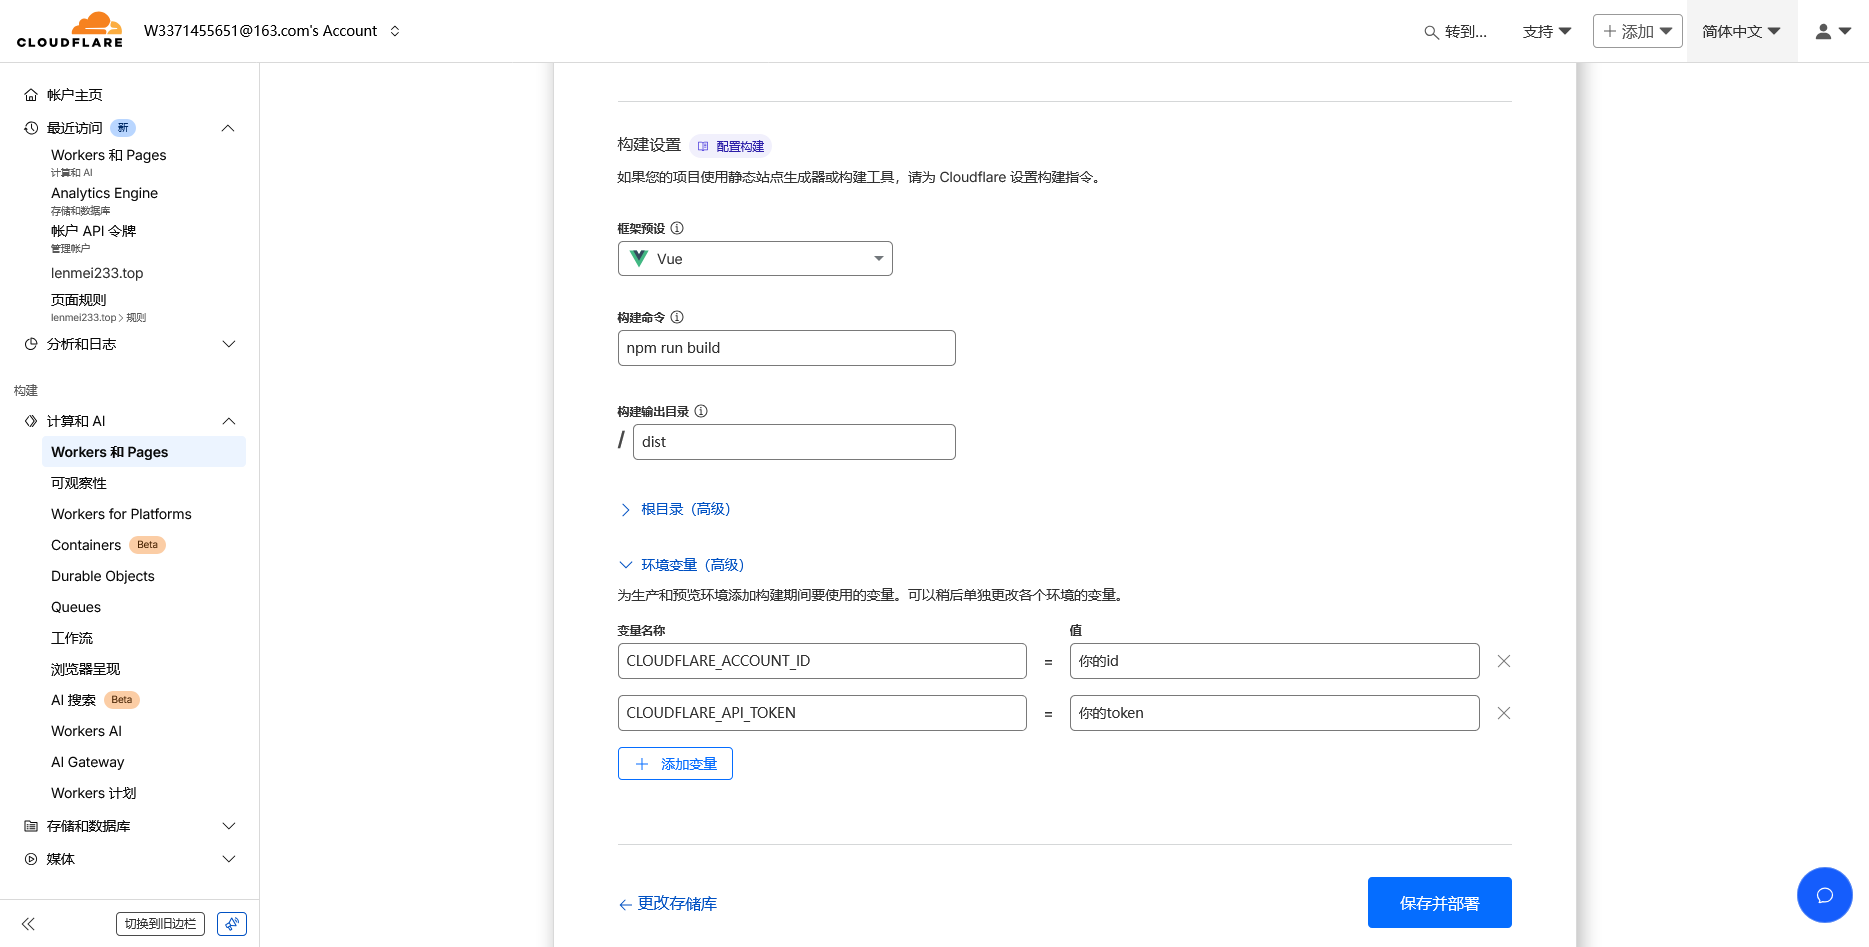Screen dimensions: 1869x947
Task: Click the user account icon top right
Action: tap(1825, 31)
